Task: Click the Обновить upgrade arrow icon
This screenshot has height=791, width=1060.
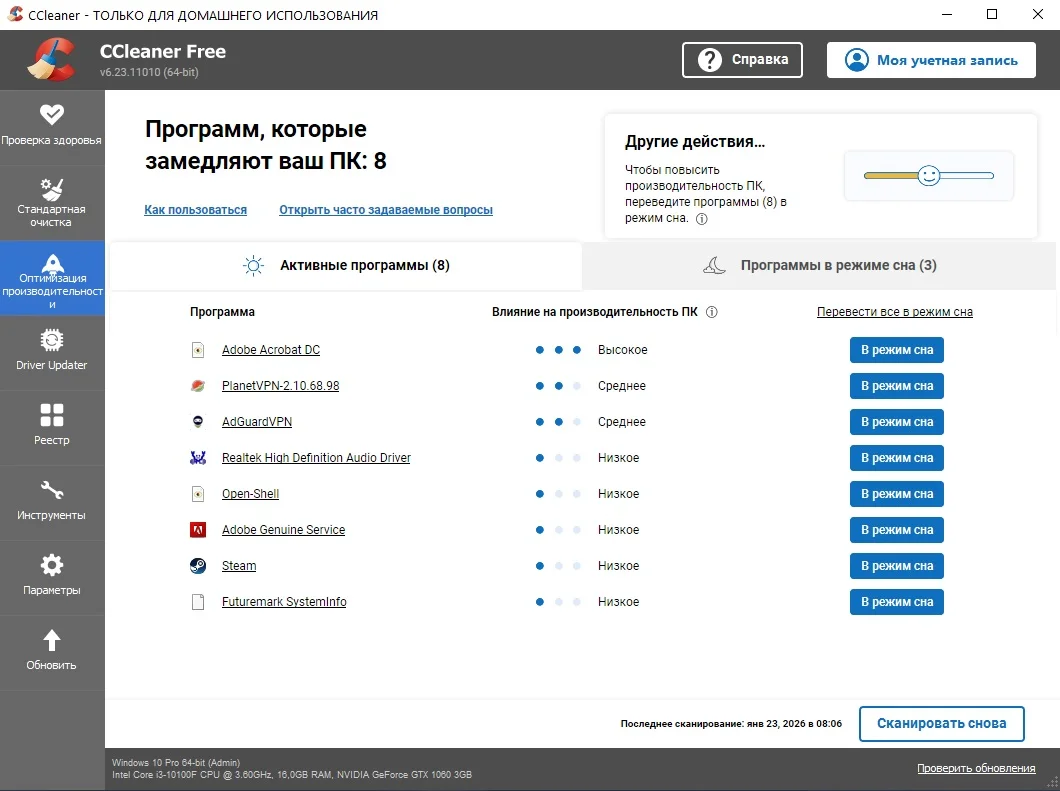Action: pyautogui.click(x=52, y=640)
